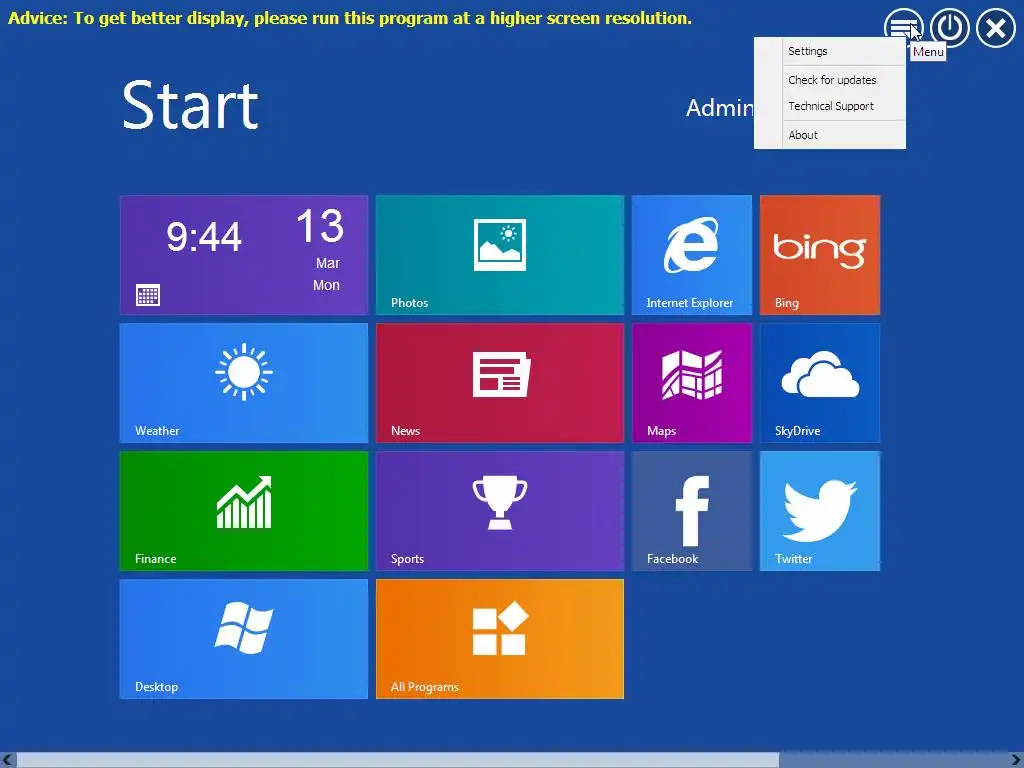Click the Admin user name
The height and width of the screenshot is (768, 1024).
click(x=720, y=108)
